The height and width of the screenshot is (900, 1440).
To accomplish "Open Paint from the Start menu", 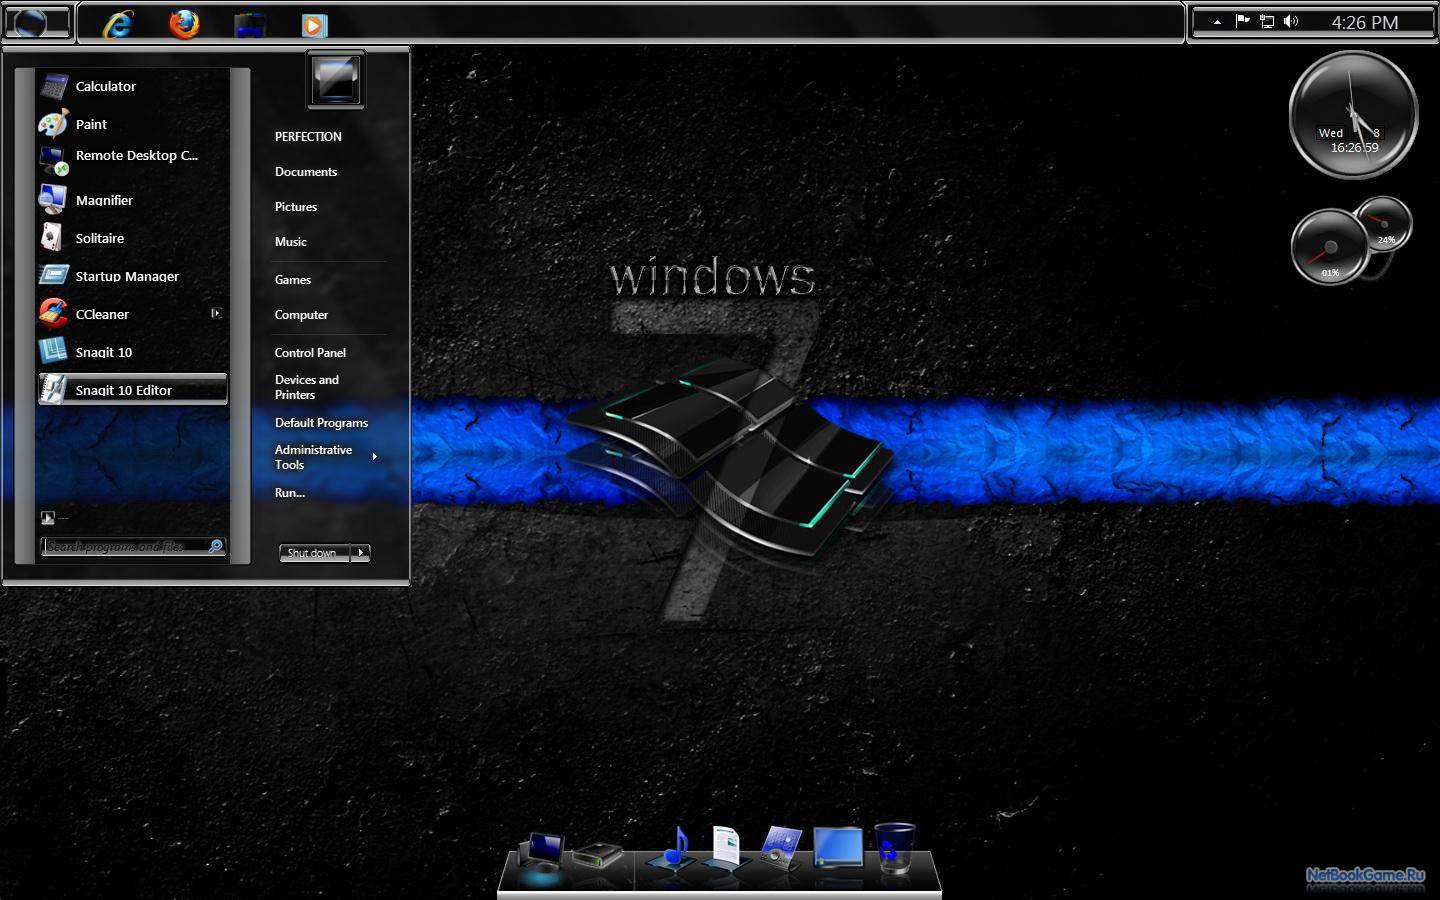I will [x=132, y=124].
